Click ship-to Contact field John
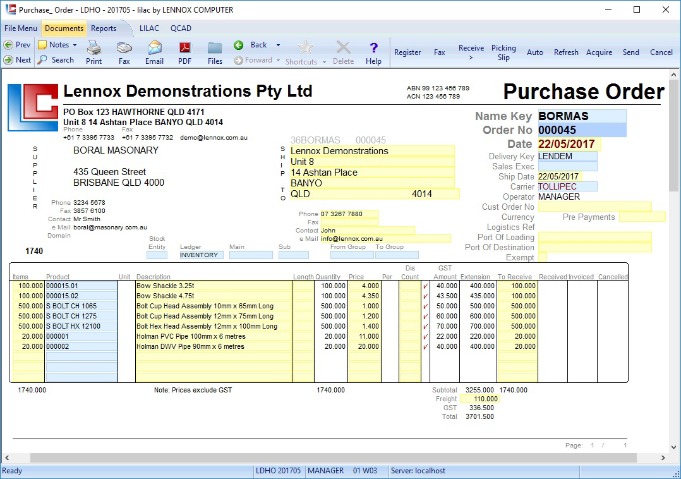Image resolution: width=681 pixels, height=479 pixels. (367, 230)
